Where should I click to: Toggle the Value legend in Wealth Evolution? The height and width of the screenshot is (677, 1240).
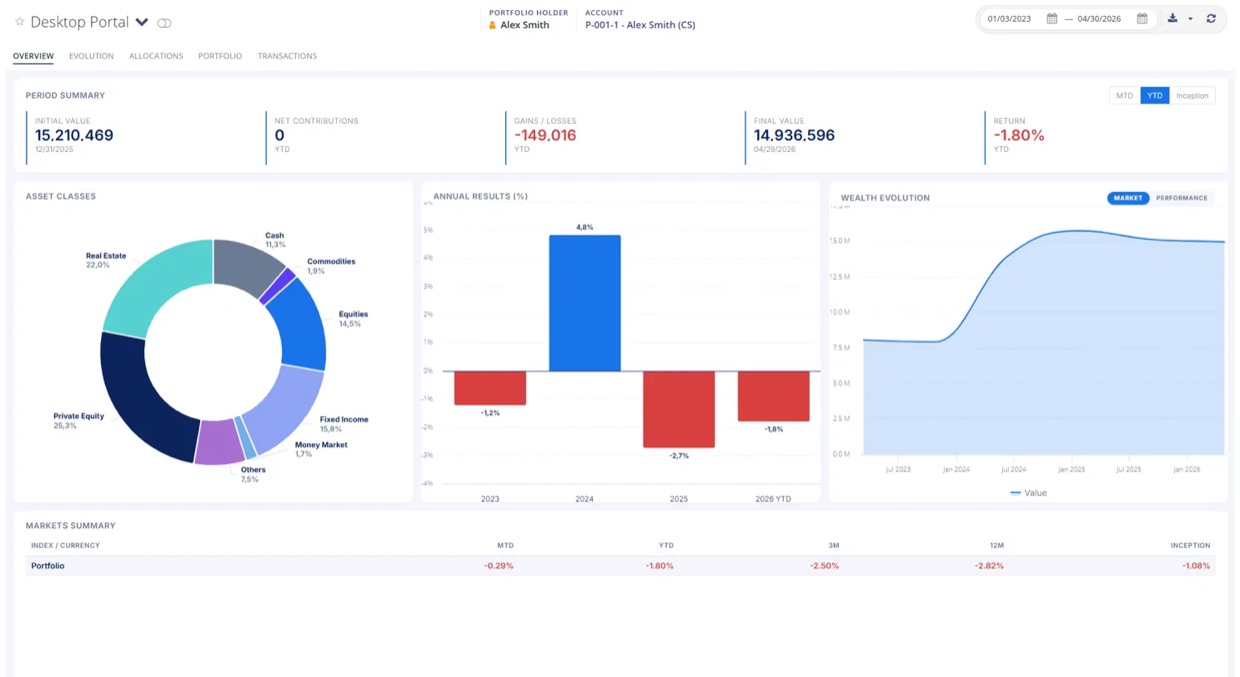coord(1028,493)
